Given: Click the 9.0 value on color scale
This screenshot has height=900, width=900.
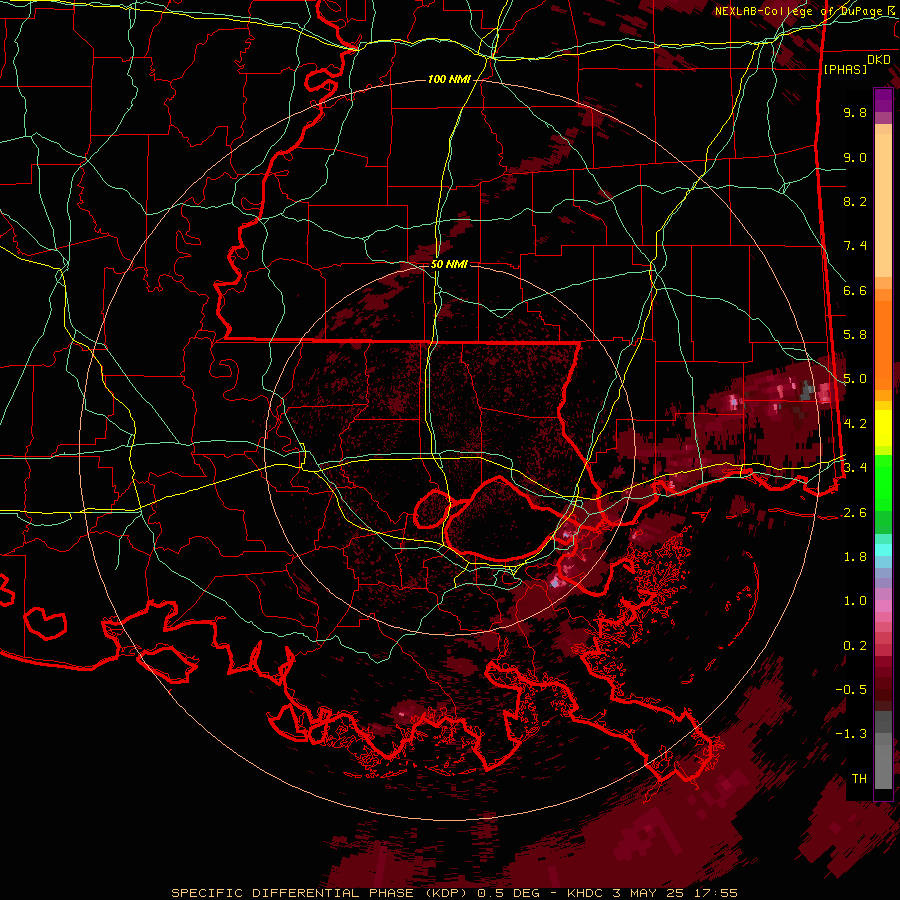Looking at the screenshot, I should pos(855,157).
